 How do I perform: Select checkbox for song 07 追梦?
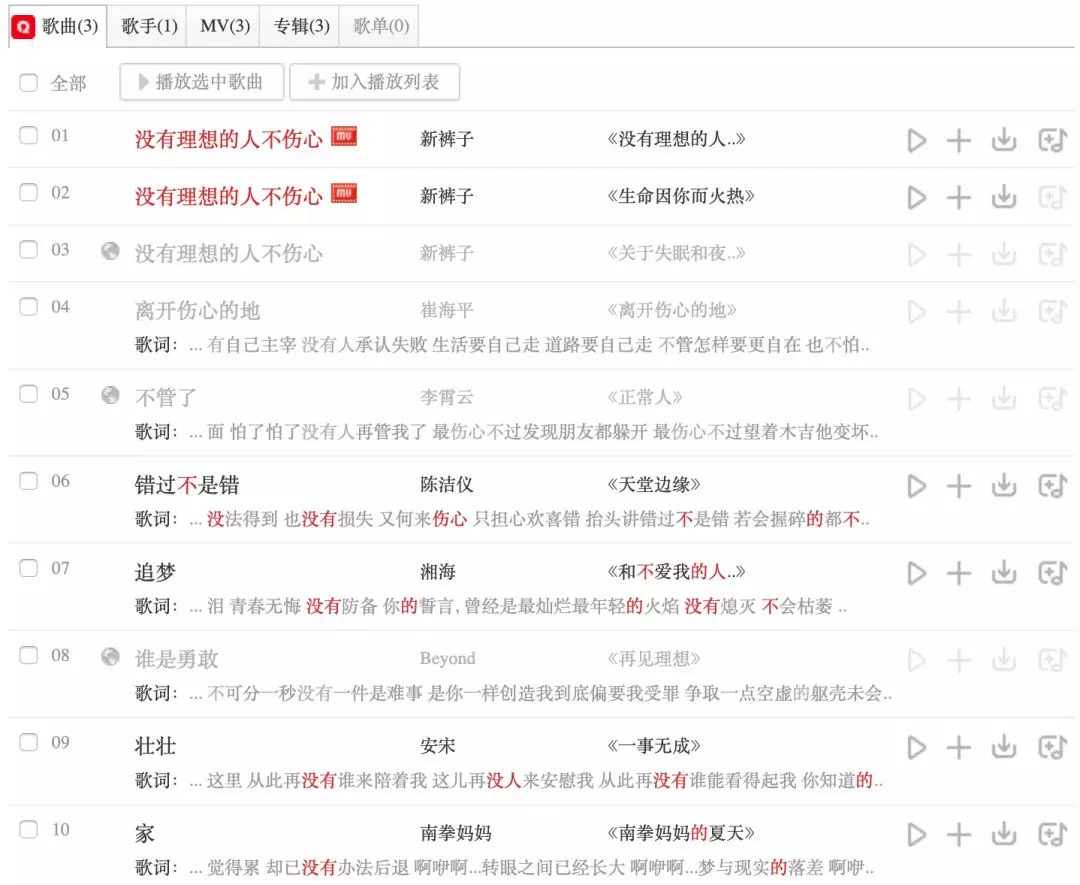28,568
